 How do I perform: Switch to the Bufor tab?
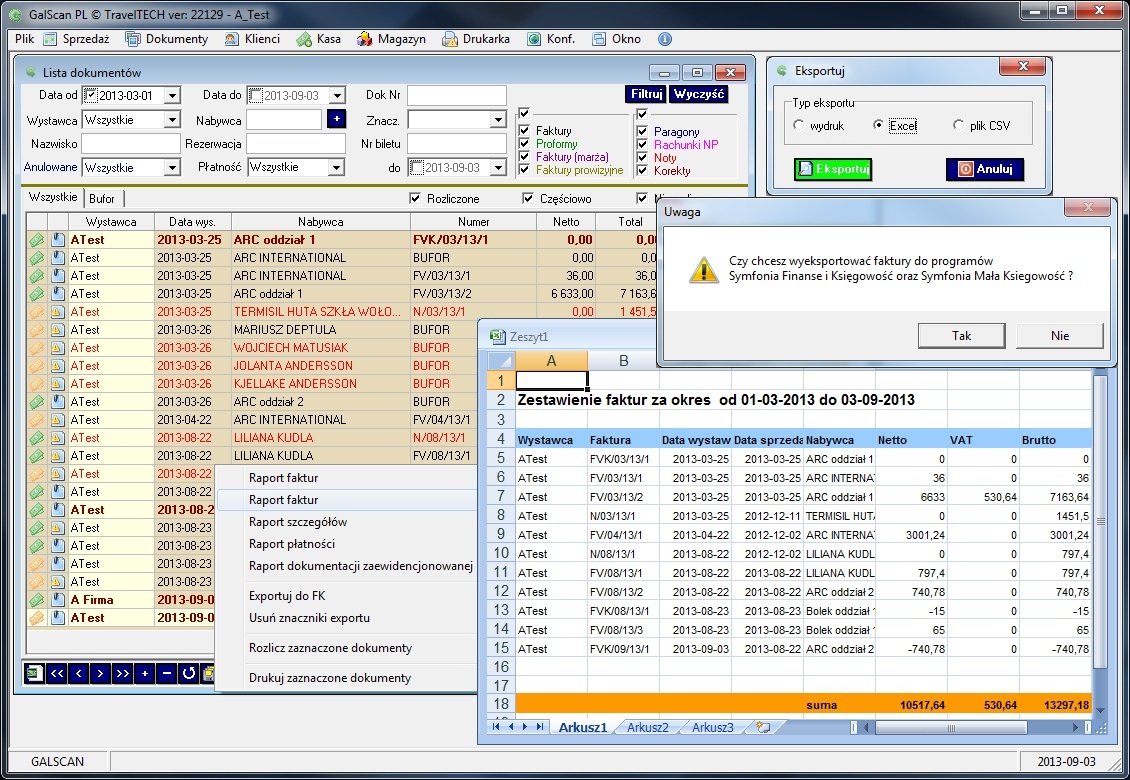pos(102,198)
